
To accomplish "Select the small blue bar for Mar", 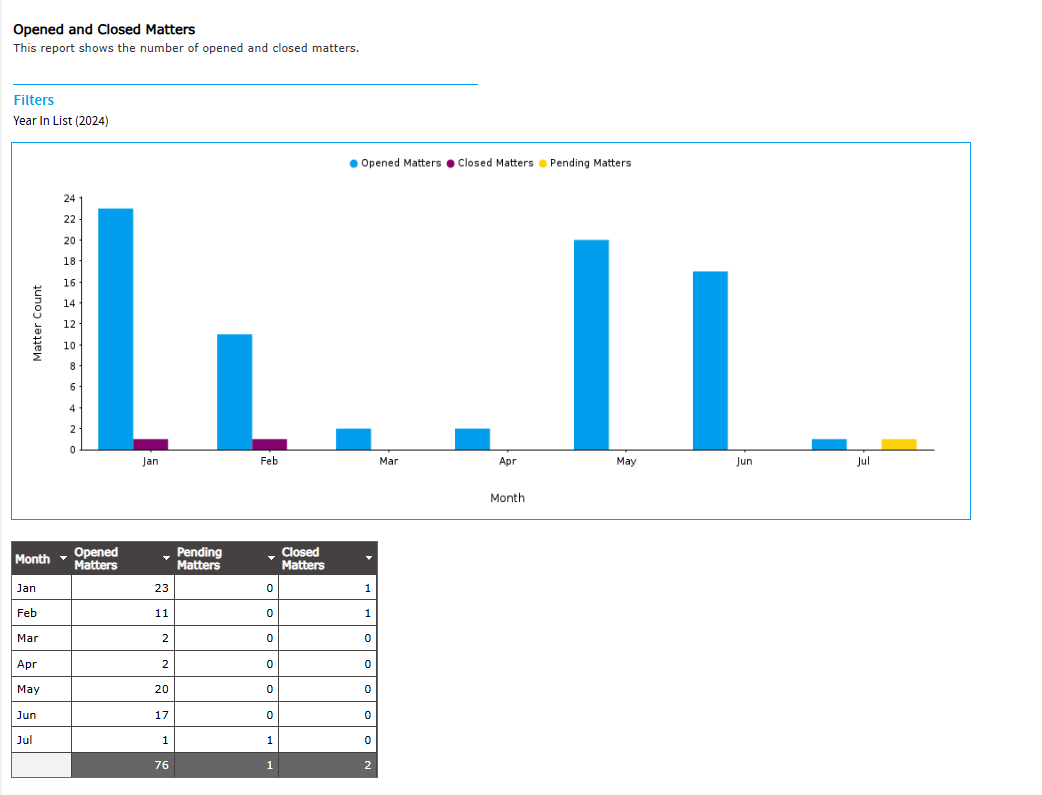I will coord(353,439).
